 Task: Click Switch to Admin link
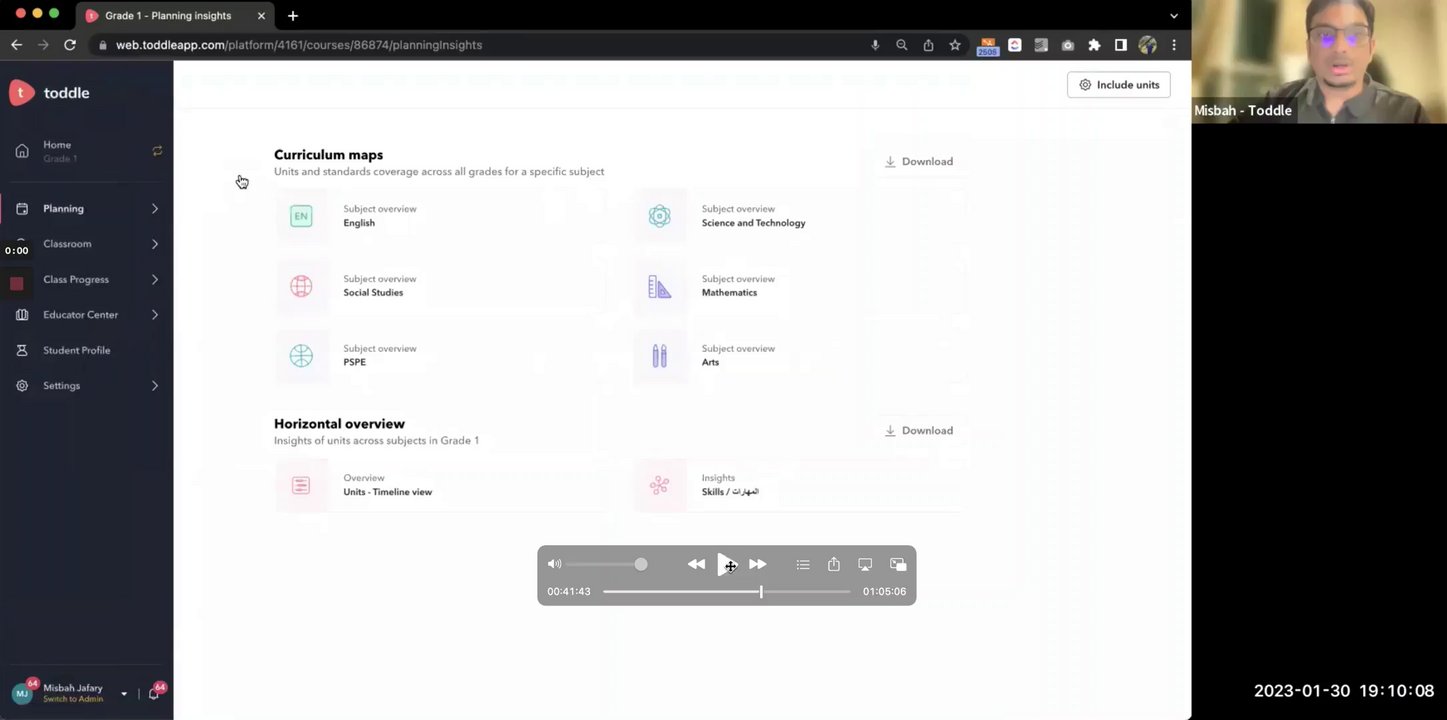(72, 699)
